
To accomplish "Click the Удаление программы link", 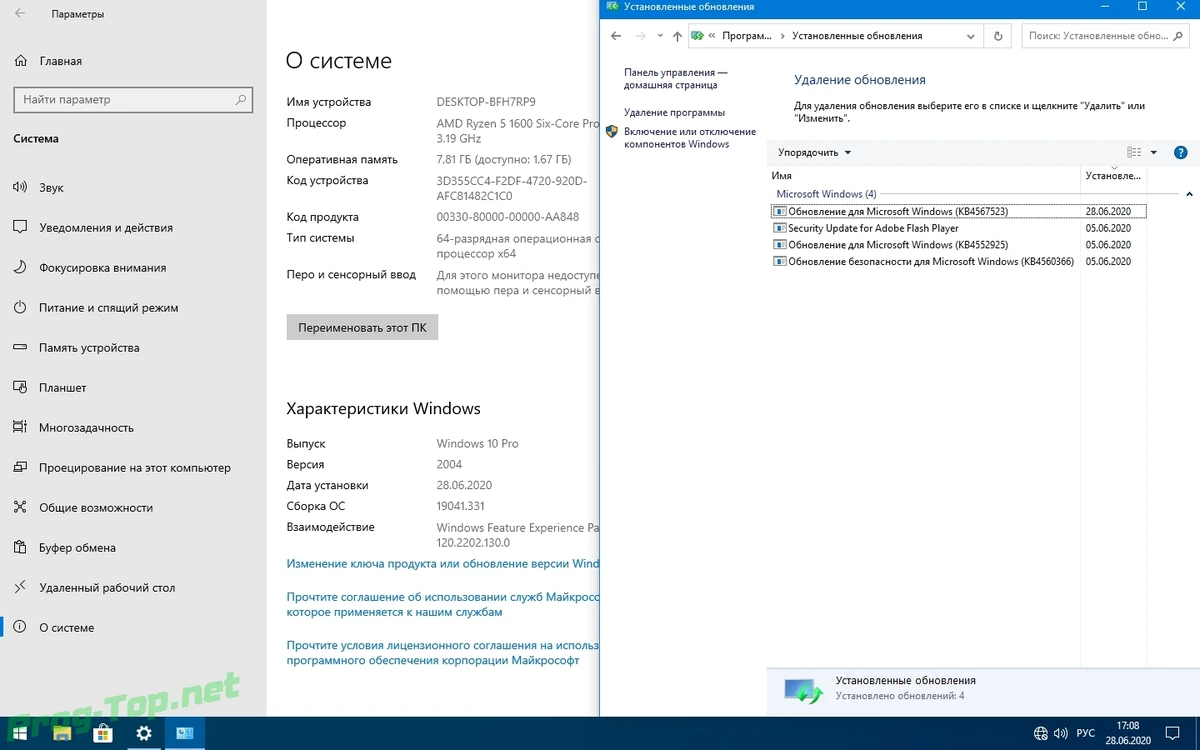I will pyautogui.click(x=674, y=113).
